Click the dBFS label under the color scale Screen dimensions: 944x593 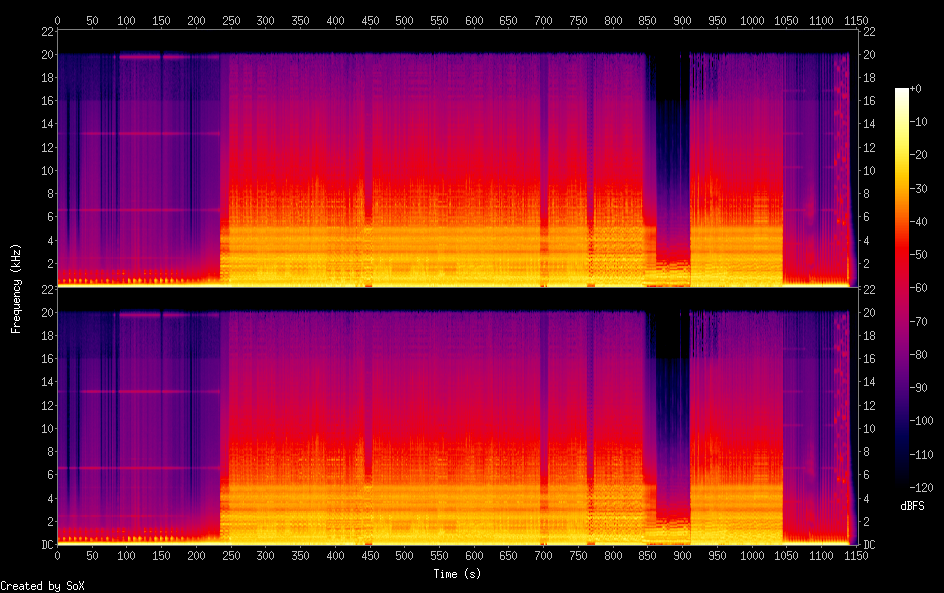point(912,506)
